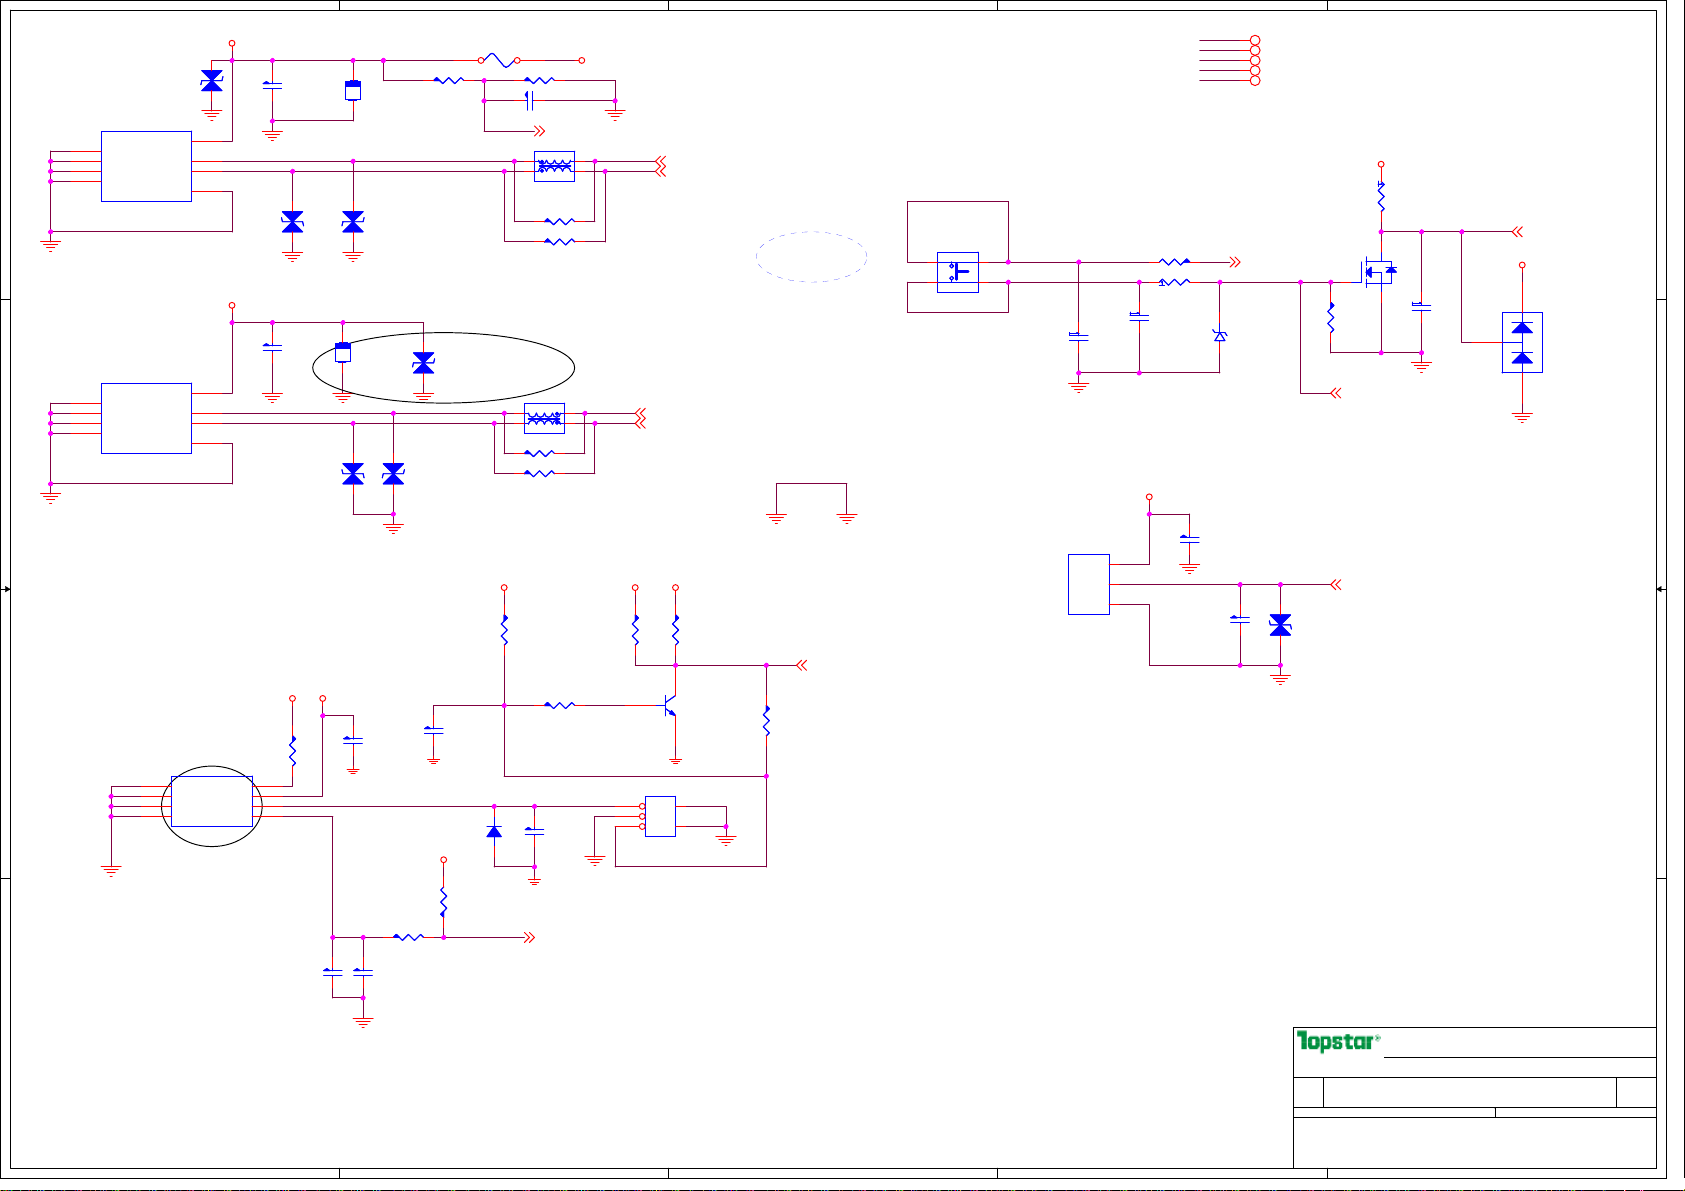This screenshot has height=1191, width=1685.
Task: Select the topmost test point of five-pin group
Action: coord(1255,41)
